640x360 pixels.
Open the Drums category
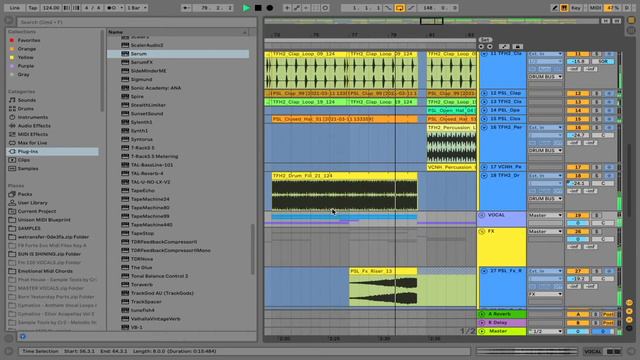tap(26, 109)
